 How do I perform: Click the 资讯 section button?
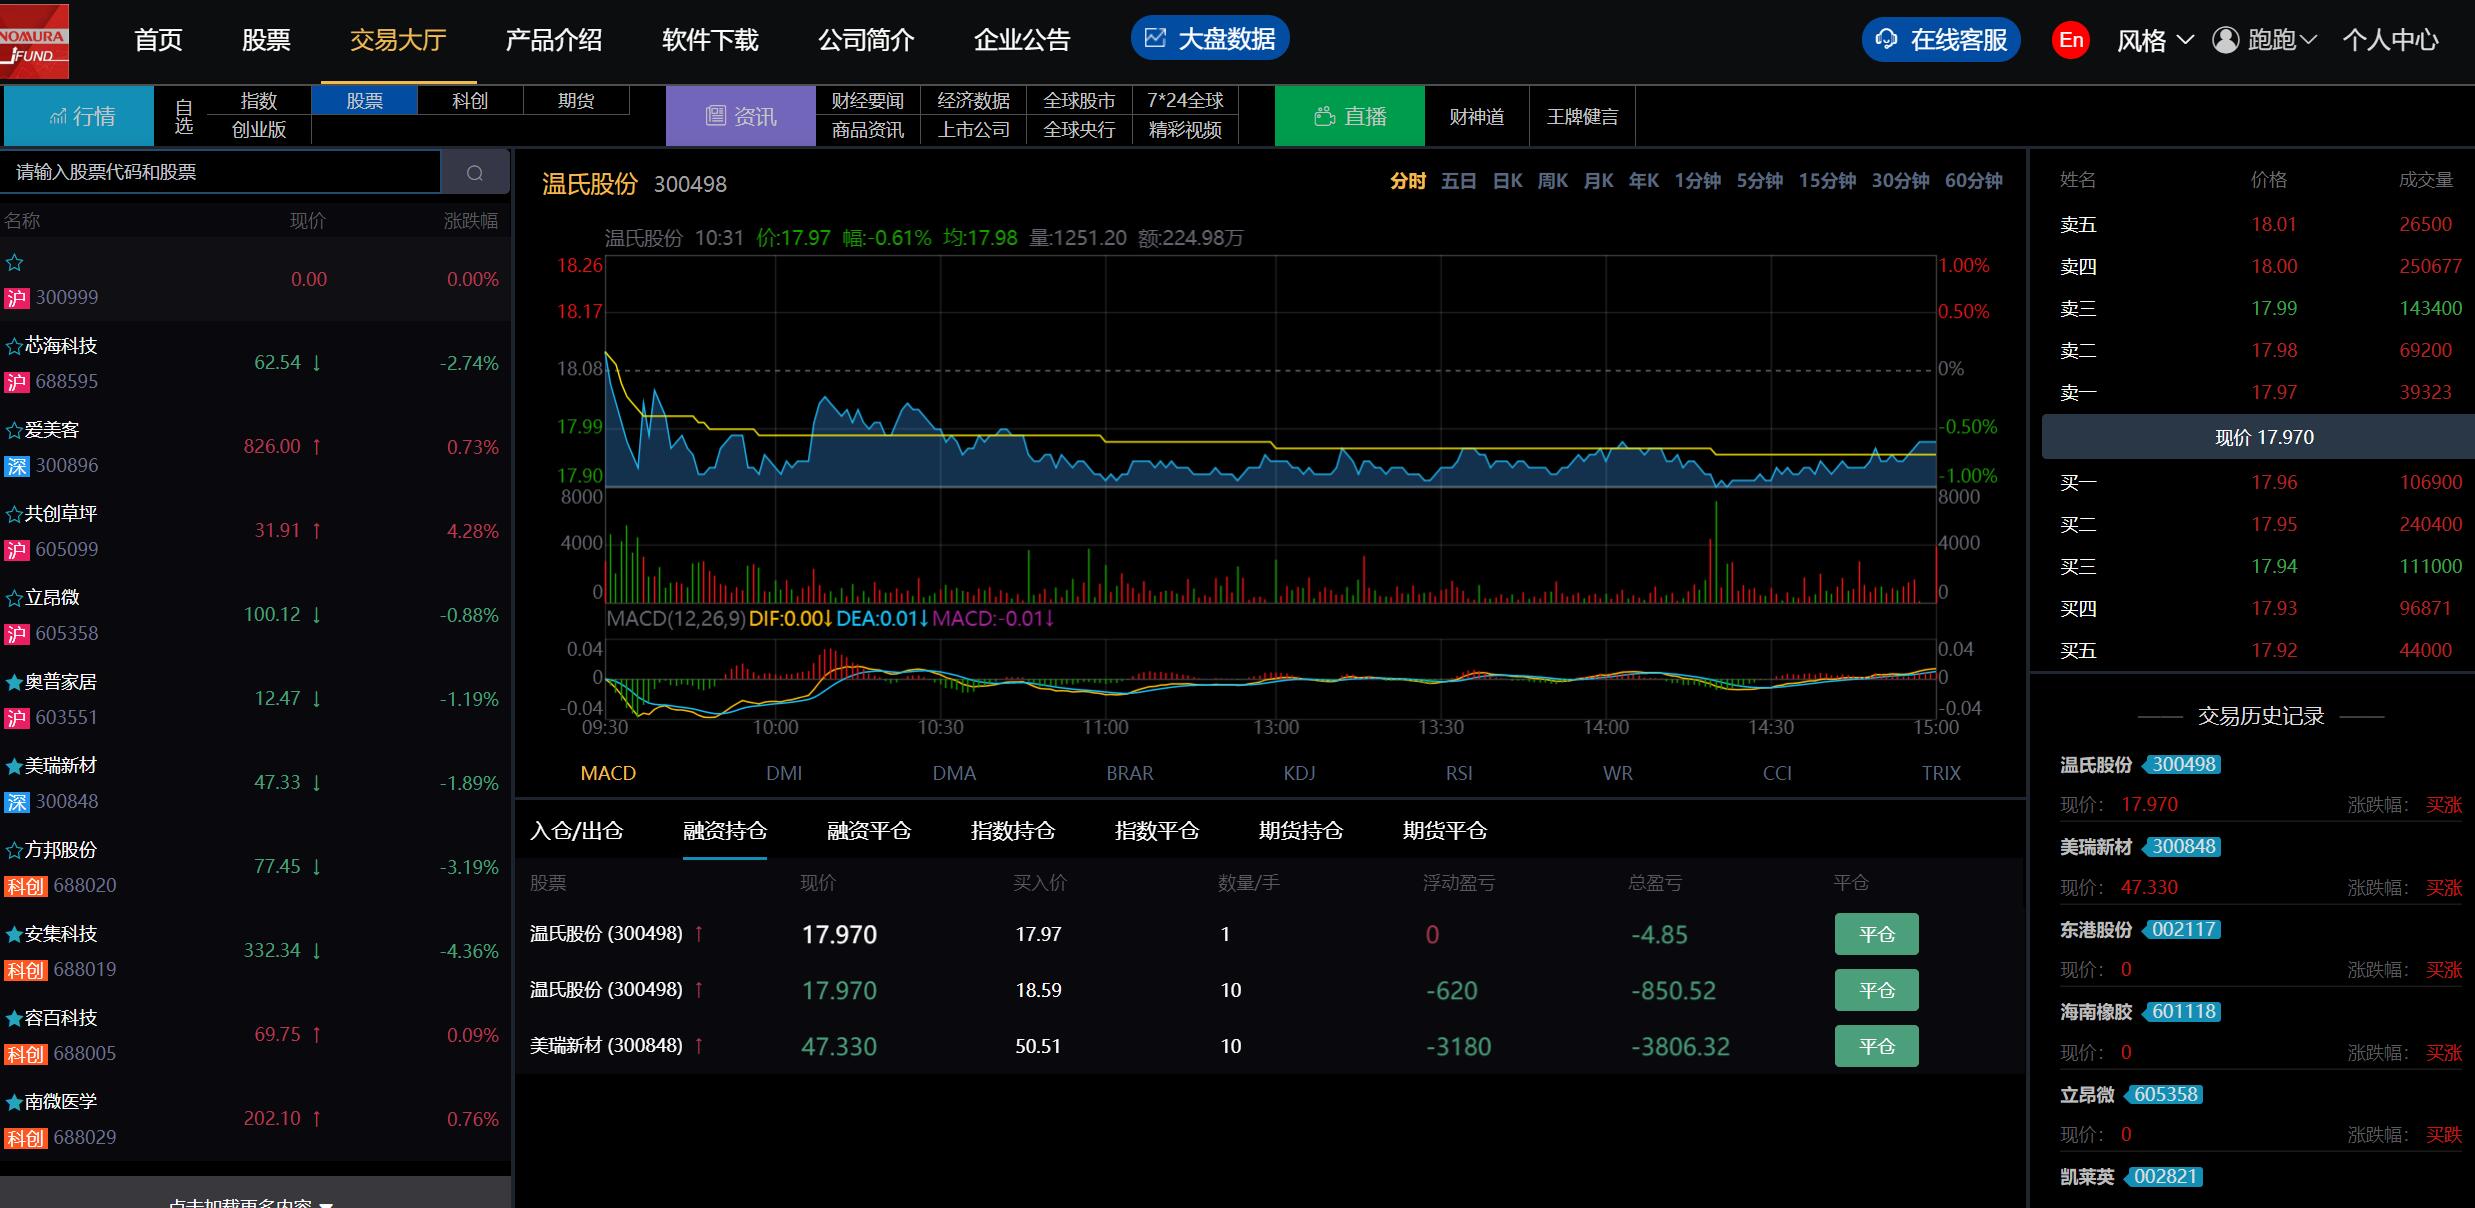click(741, 116)
